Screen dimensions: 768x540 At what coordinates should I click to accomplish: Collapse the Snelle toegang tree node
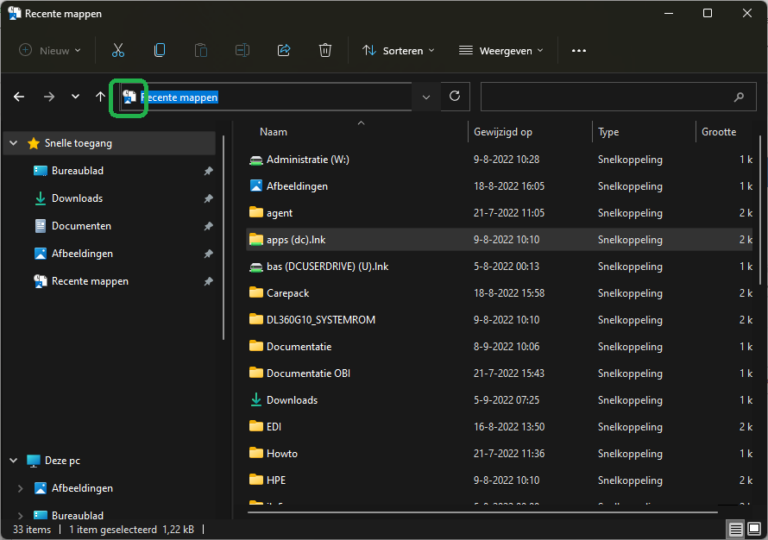[13, 144]
